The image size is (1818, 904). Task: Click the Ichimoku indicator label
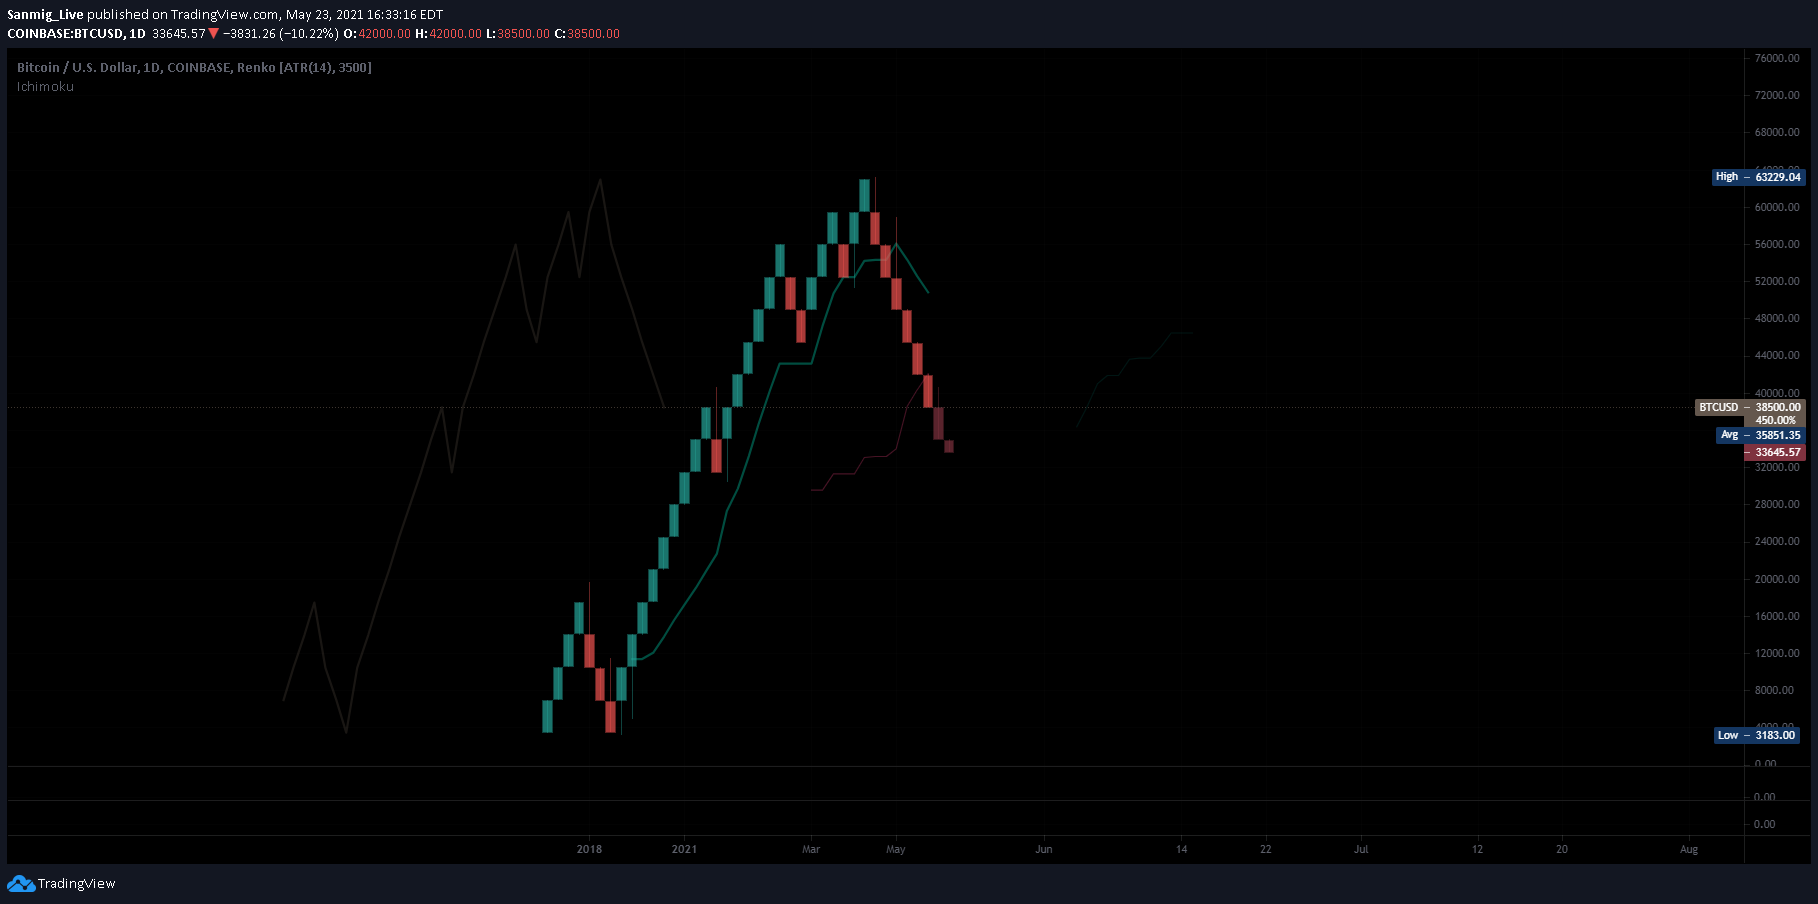coord(45,87)
